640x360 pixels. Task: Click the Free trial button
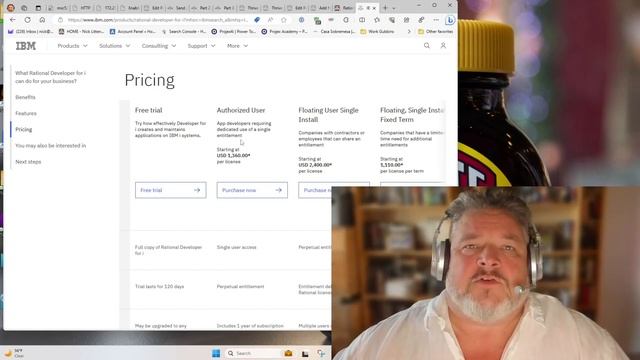tap(171, 190)
